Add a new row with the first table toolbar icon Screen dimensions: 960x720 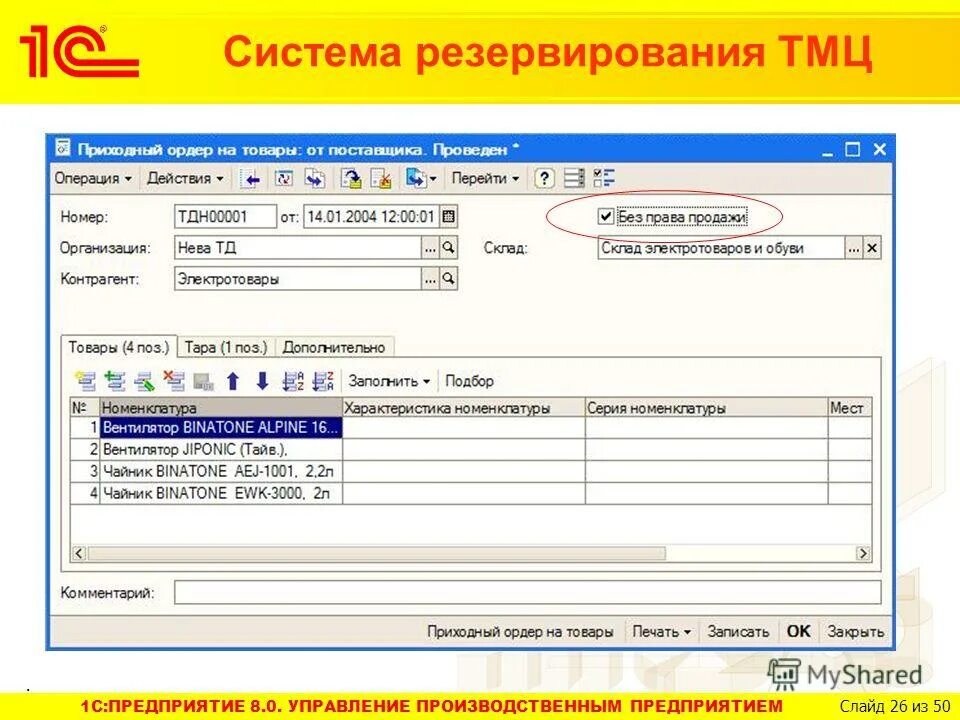point(86,381)
